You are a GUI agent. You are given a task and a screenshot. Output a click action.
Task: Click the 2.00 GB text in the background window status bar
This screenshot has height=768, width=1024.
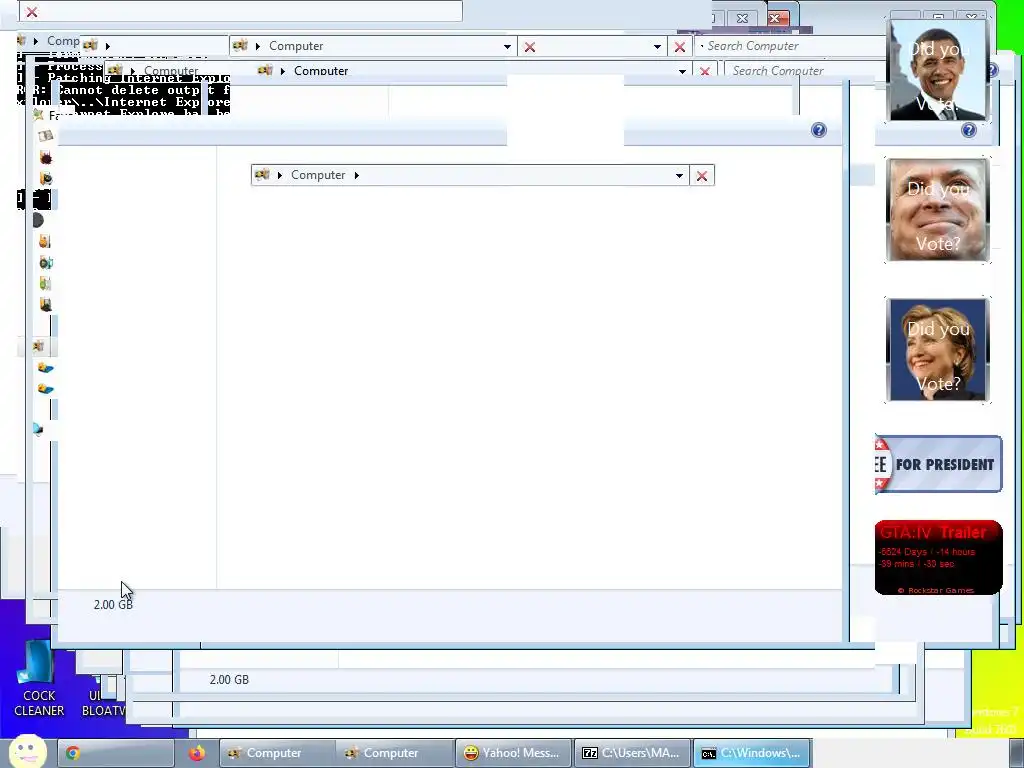(x=229, y=680)
